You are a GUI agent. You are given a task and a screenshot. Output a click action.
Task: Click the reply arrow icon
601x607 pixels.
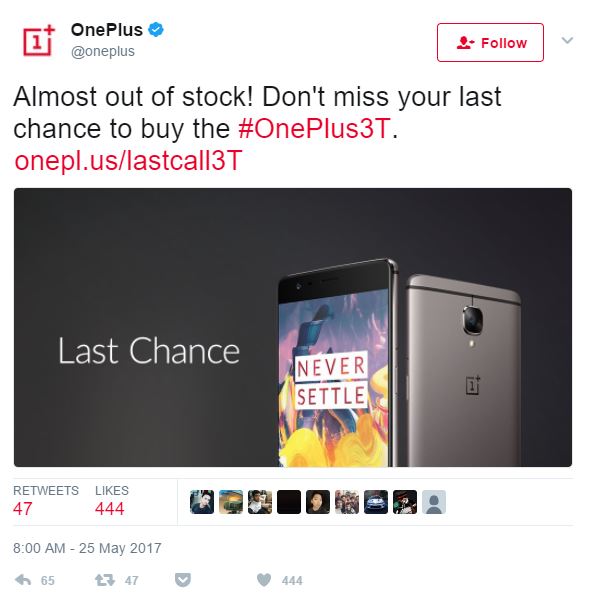point(23,580)
